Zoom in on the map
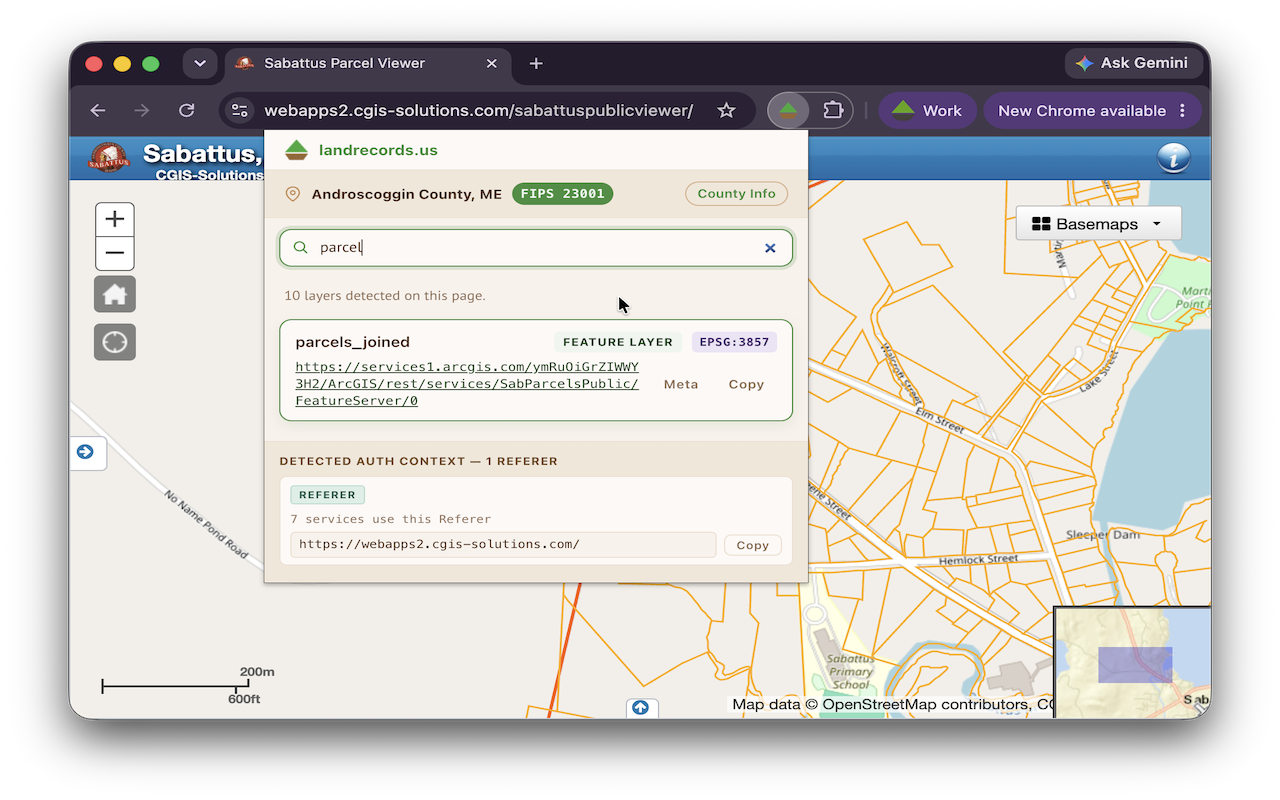This screenshot has width=1280, height=800. point(115,220)
